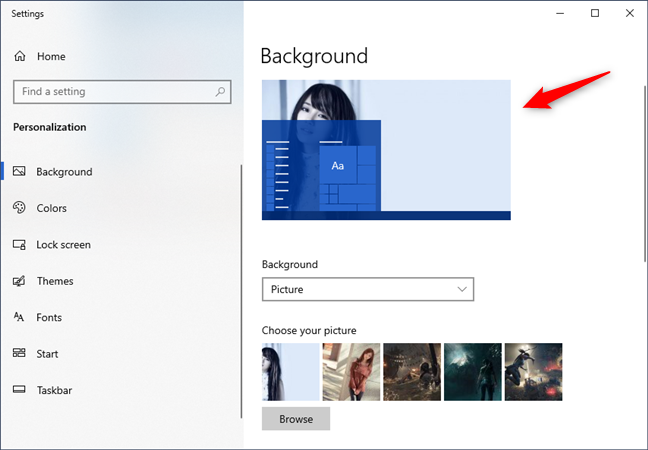Close the Settings window
The height and width of the screenshot is (450, 648).
(629, 13)
